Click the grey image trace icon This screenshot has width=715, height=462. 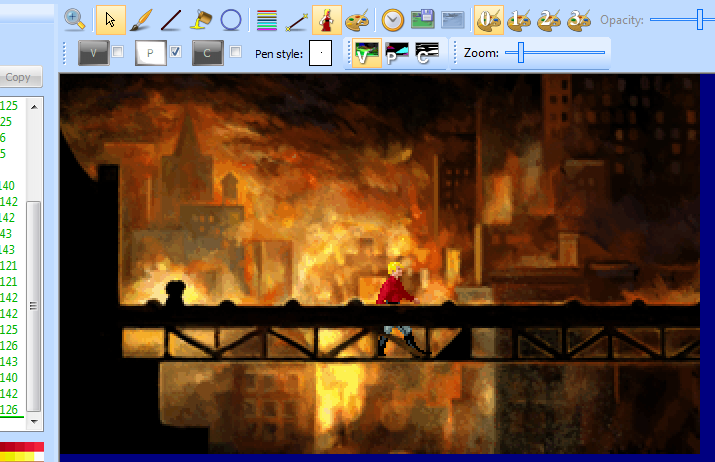pyautogui.click(x=453, y=21)
